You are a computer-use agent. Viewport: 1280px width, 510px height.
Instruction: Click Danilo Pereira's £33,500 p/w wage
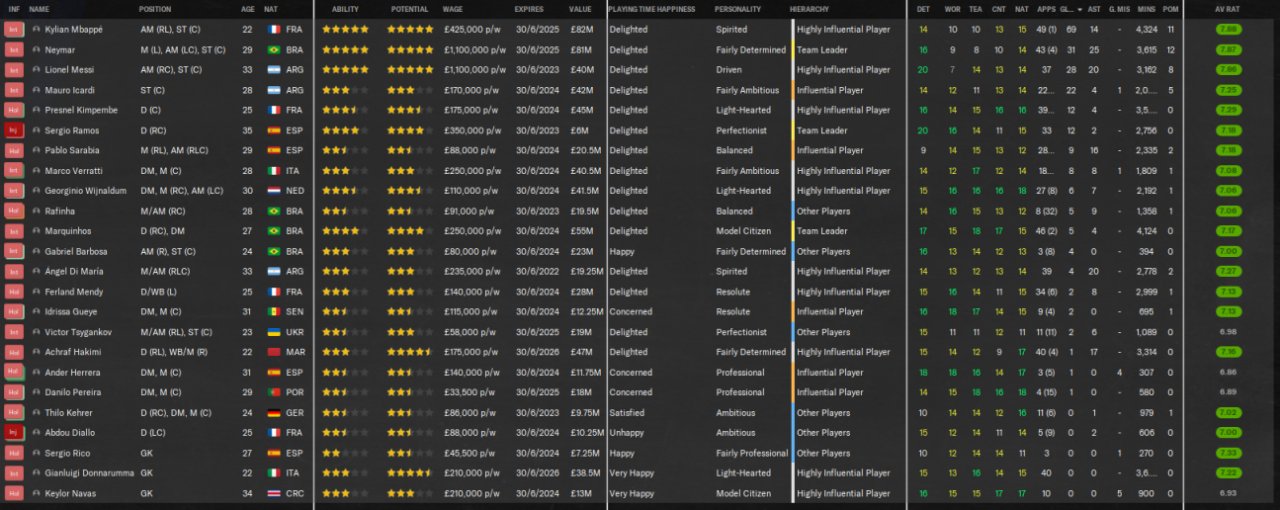pyautogui.click(x=470, y=392)
